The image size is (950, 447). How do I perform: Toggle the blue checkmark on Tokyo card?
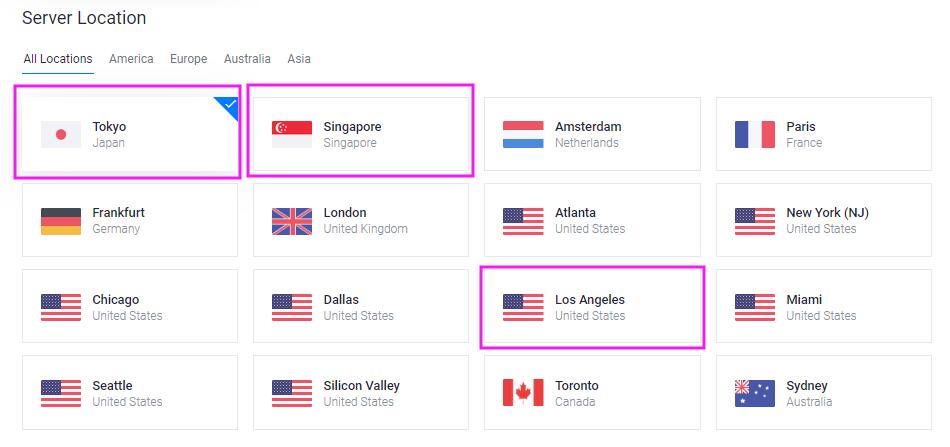[230, 104]
